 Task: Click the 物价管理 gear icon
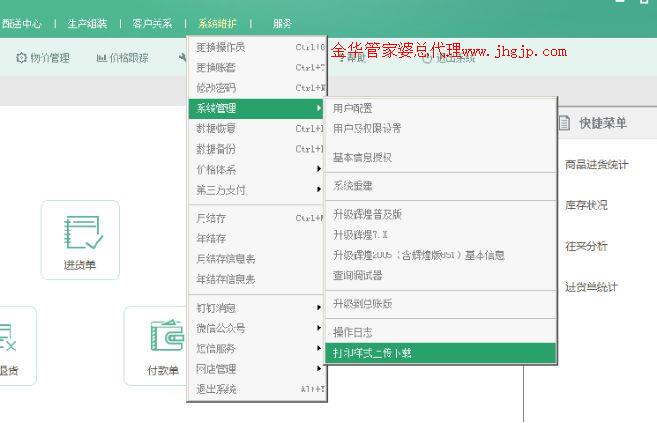[21, 58]
